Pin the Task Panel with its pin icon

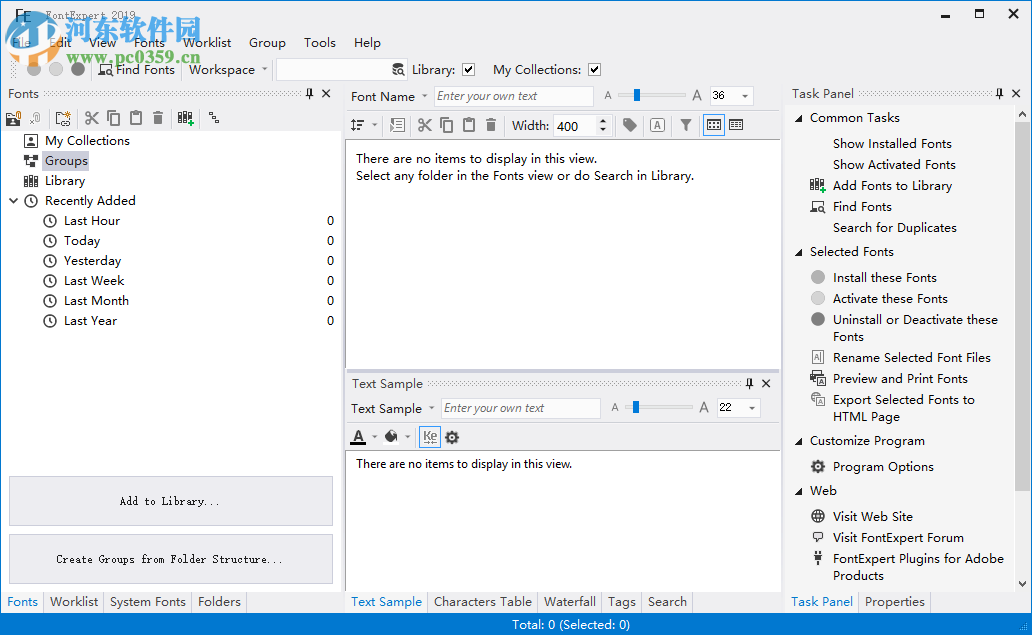tap(998, 93)
